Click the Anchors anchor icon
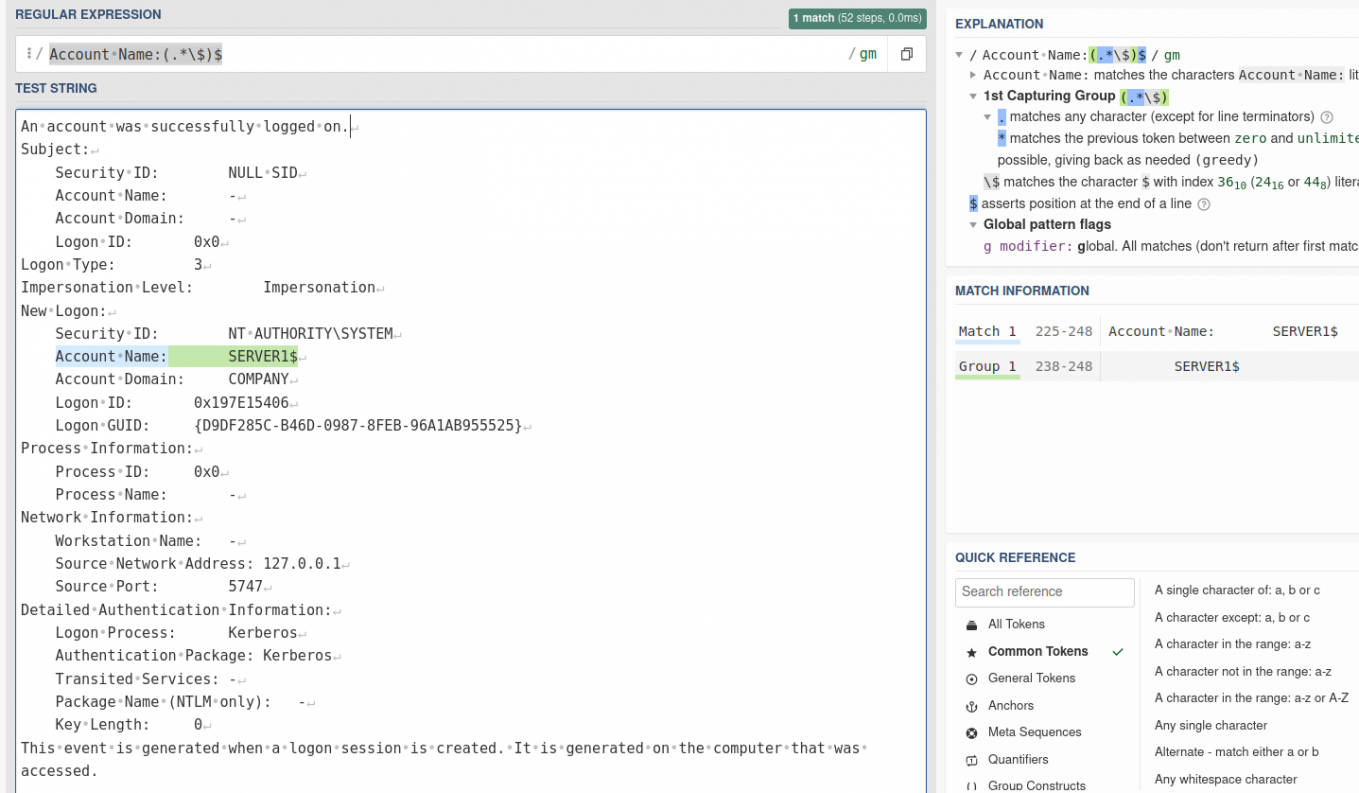The width and height of the screenshot is (1359, 793). (x=971, y=706)
